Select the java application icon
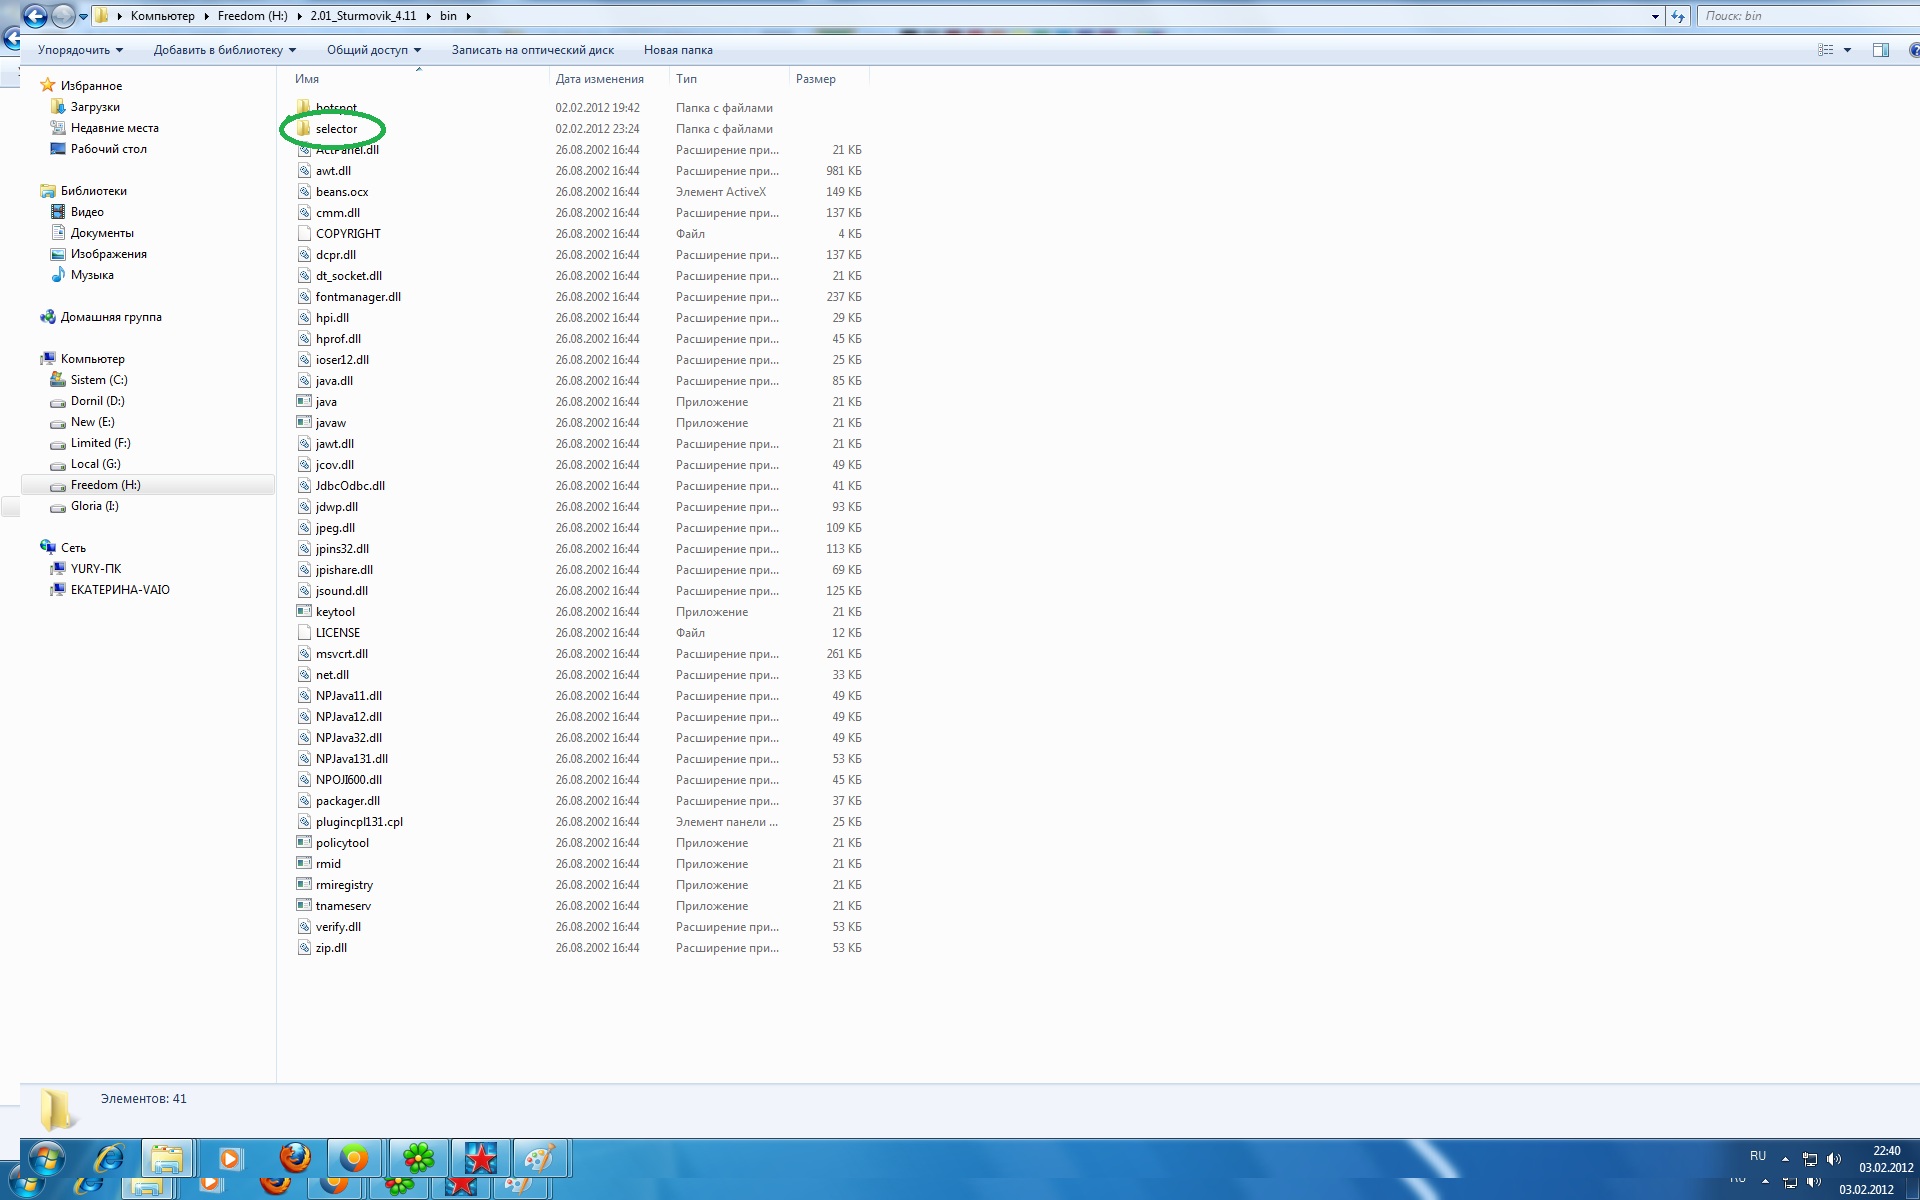 (304, 401)
